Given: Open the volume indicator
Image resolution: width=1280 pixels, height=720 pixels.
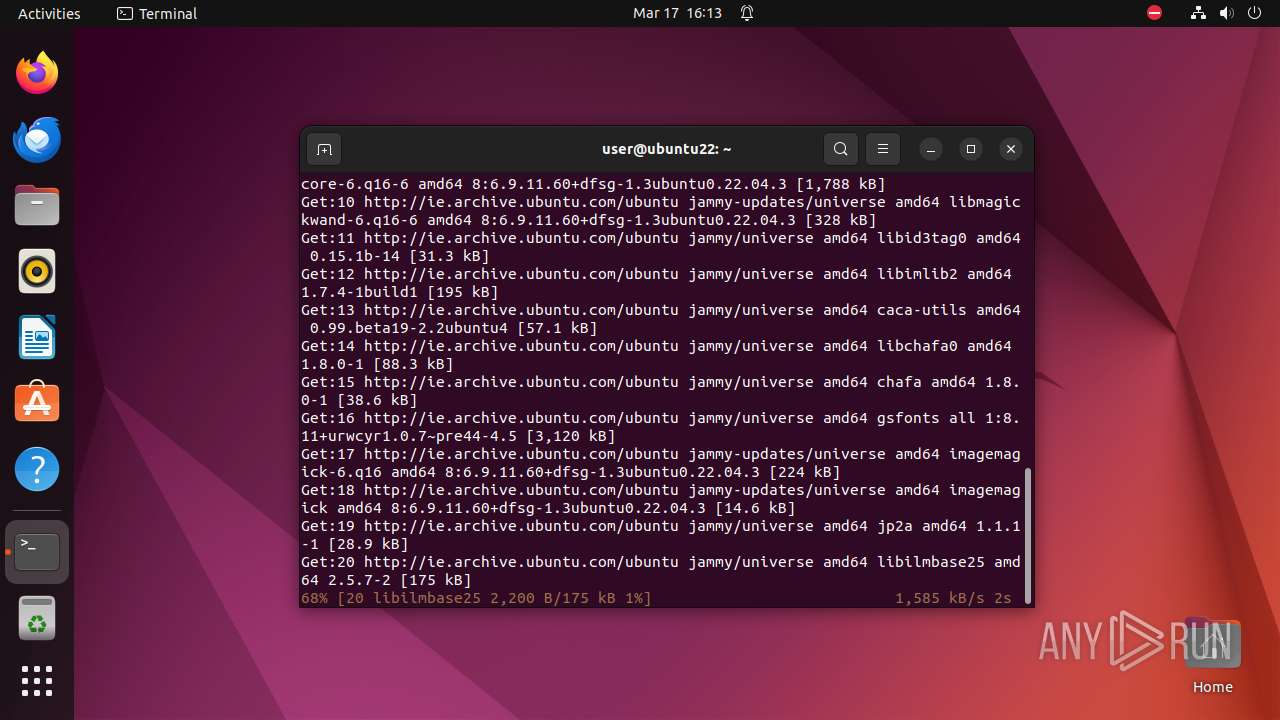Looking at the screenshot, I should coord(1226,13).
